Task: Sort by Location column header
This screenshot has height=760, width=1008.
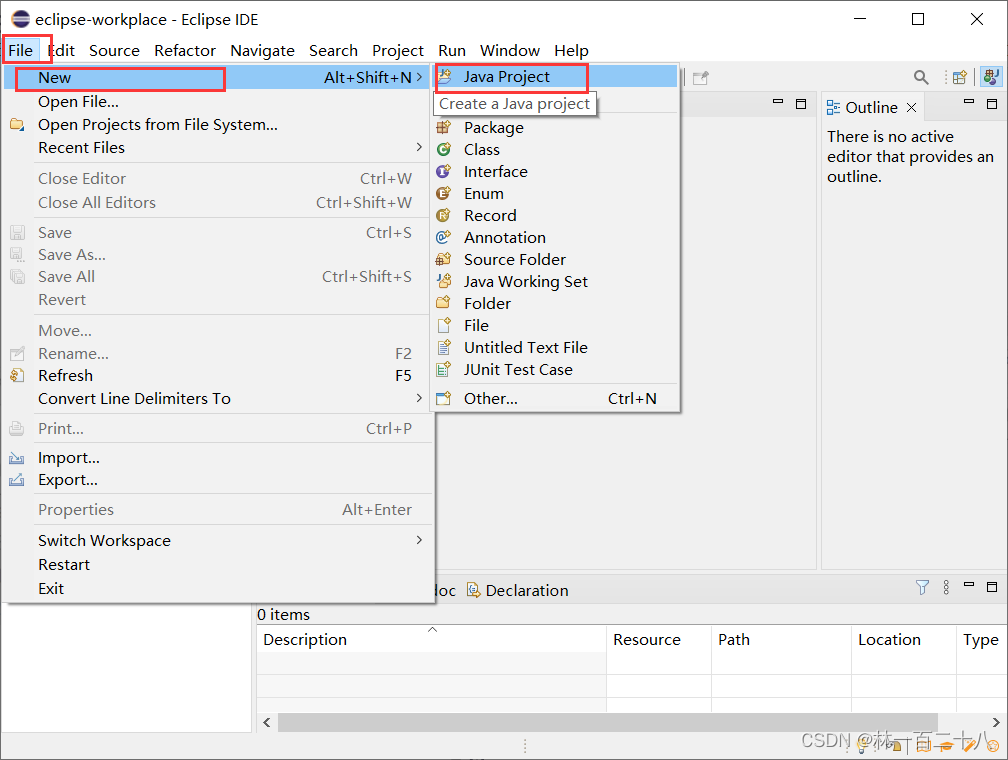Action: tap(904, 639)
